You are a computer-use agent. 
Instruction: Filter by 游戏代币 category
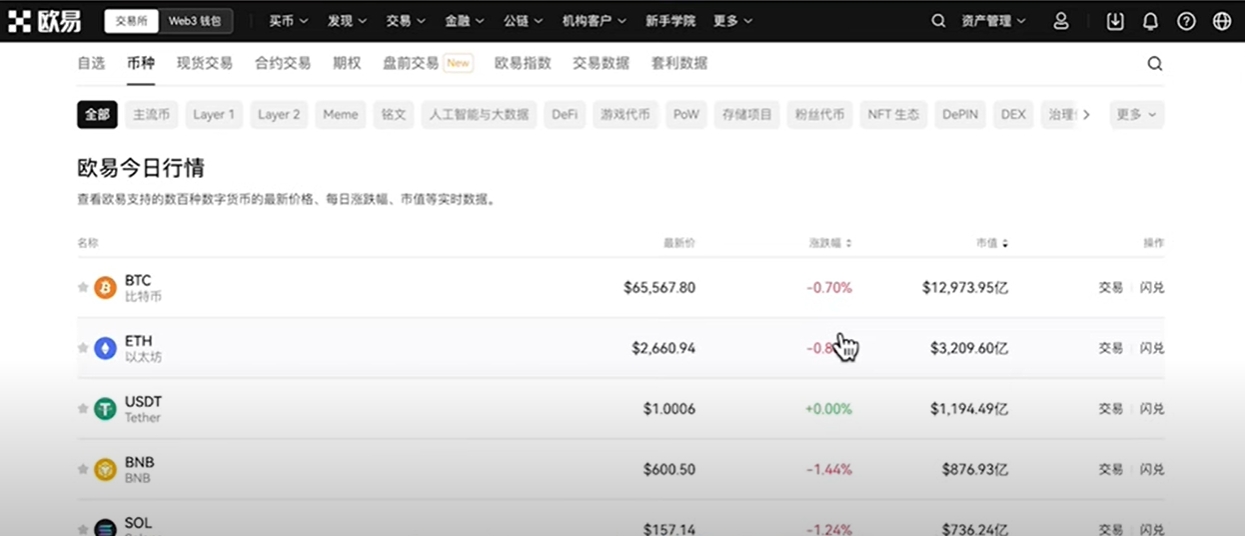click(626, 115)
